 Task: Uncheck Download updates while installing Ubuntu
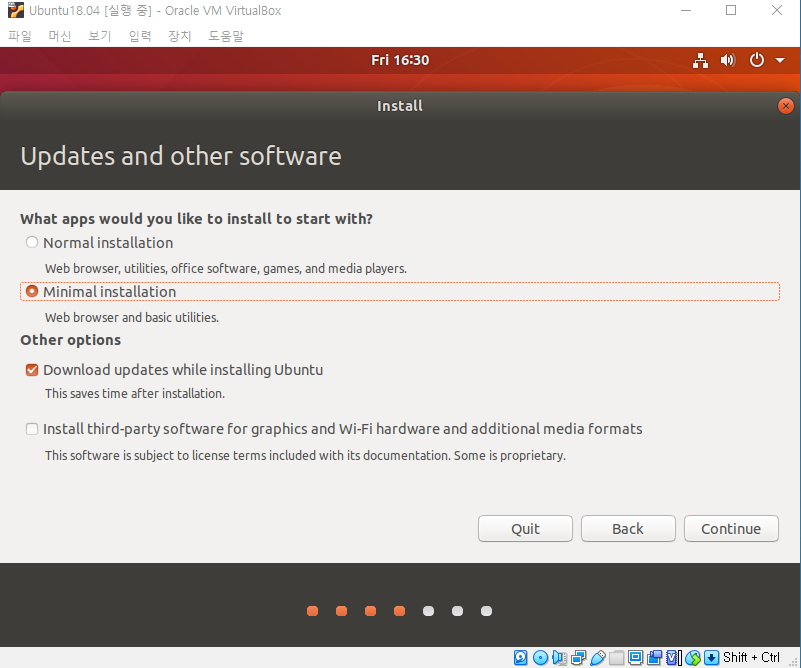(32, 370)
